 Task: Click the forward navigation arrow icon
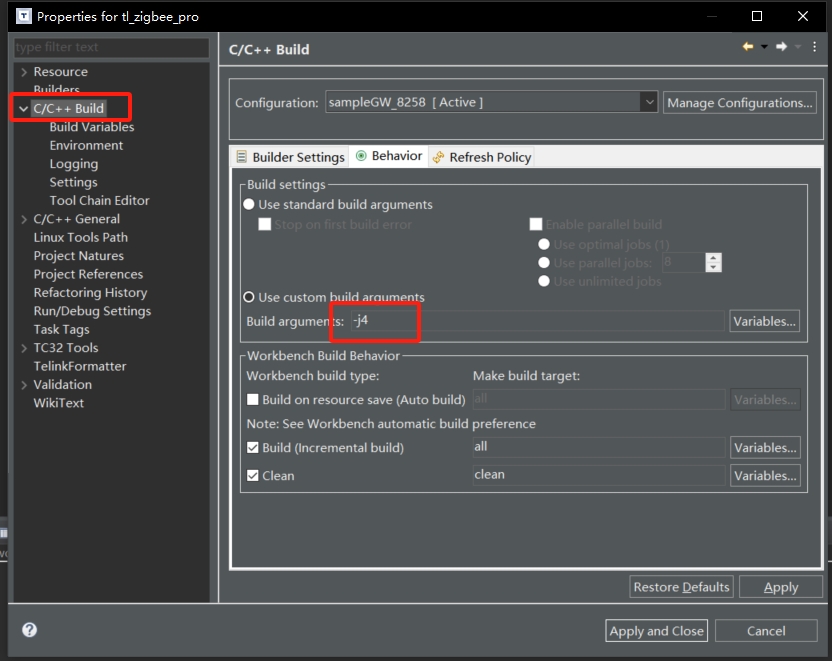pos(781,47)
